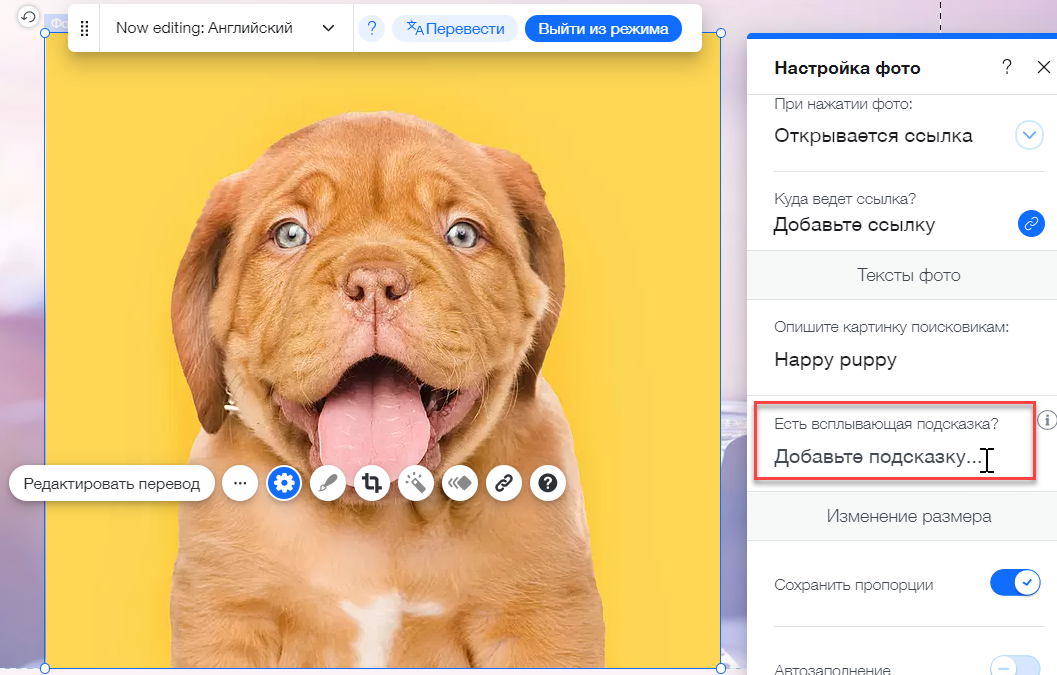Click the Перевести translate button
1057x675 pixels.
(455, 29)
